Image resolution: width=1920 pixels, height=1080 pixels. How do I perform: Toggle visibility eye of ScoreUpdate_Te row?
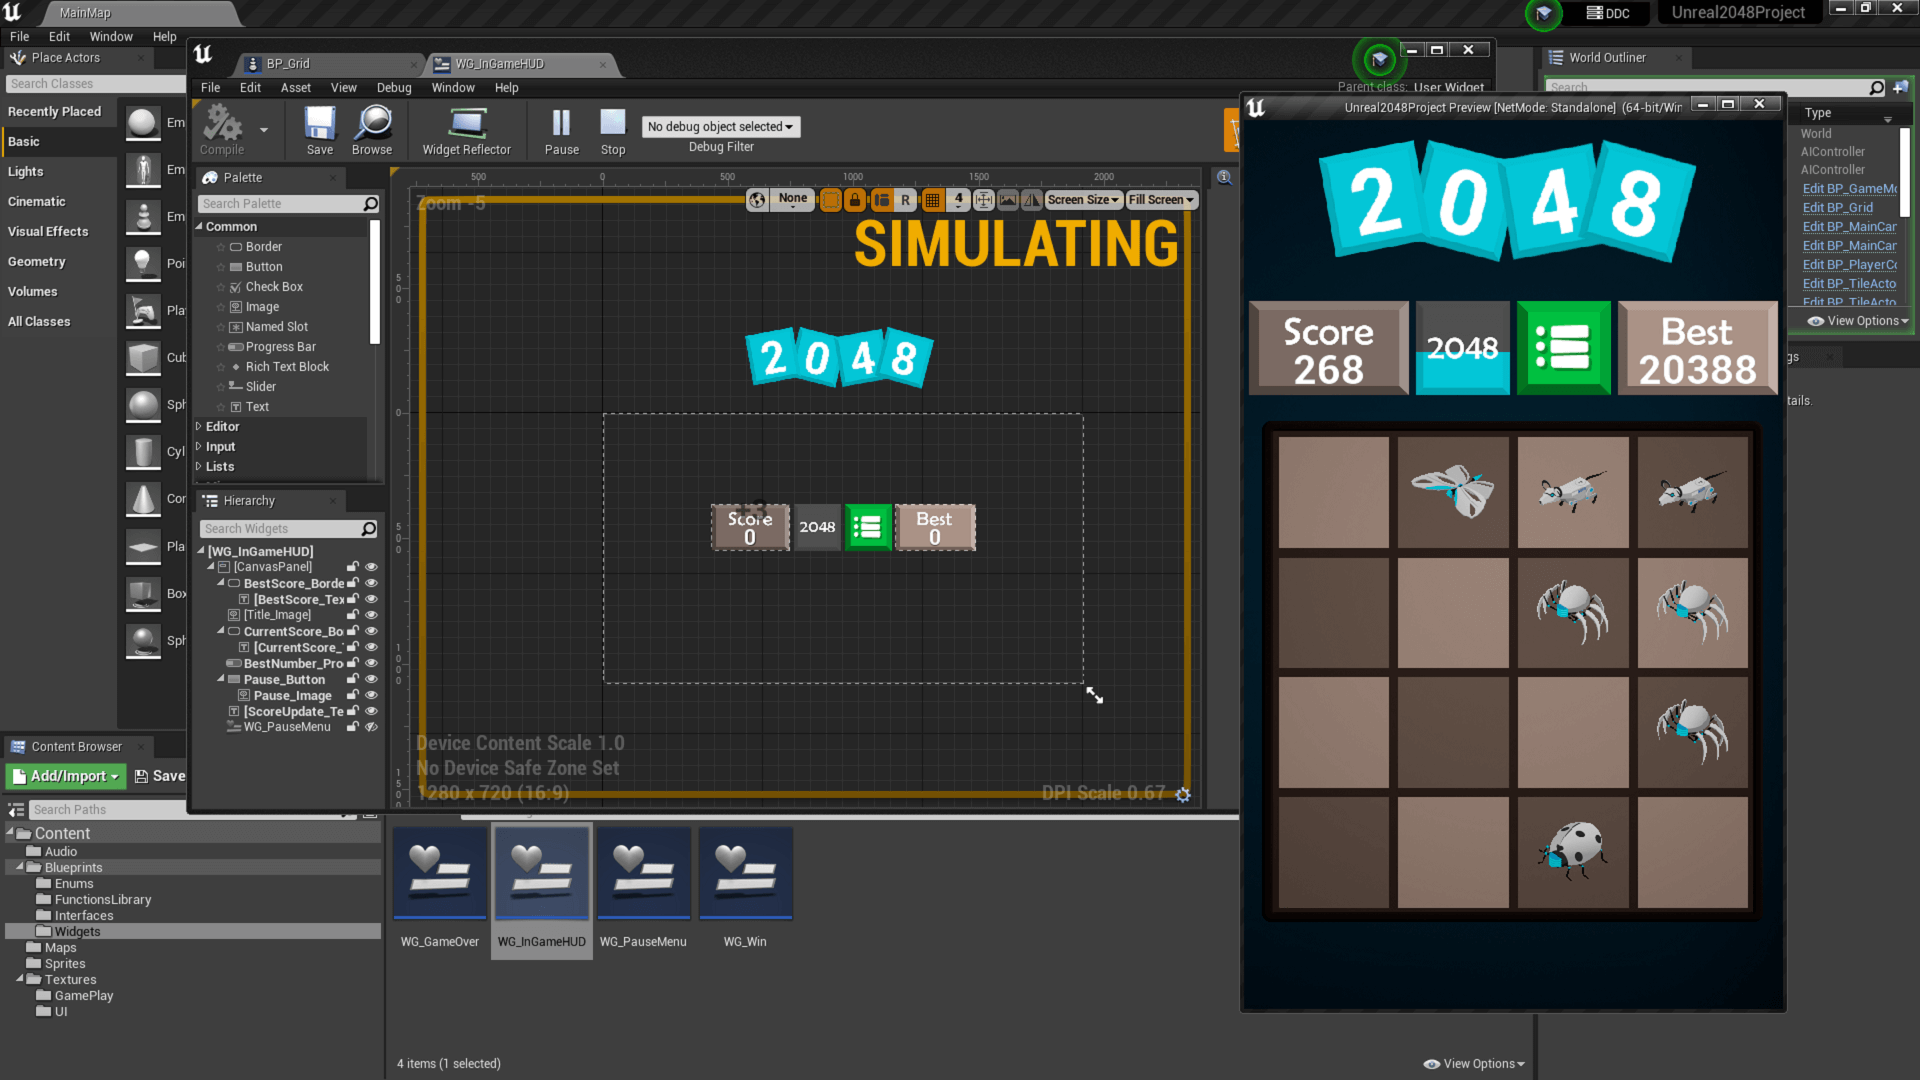(x=371, y=711)
